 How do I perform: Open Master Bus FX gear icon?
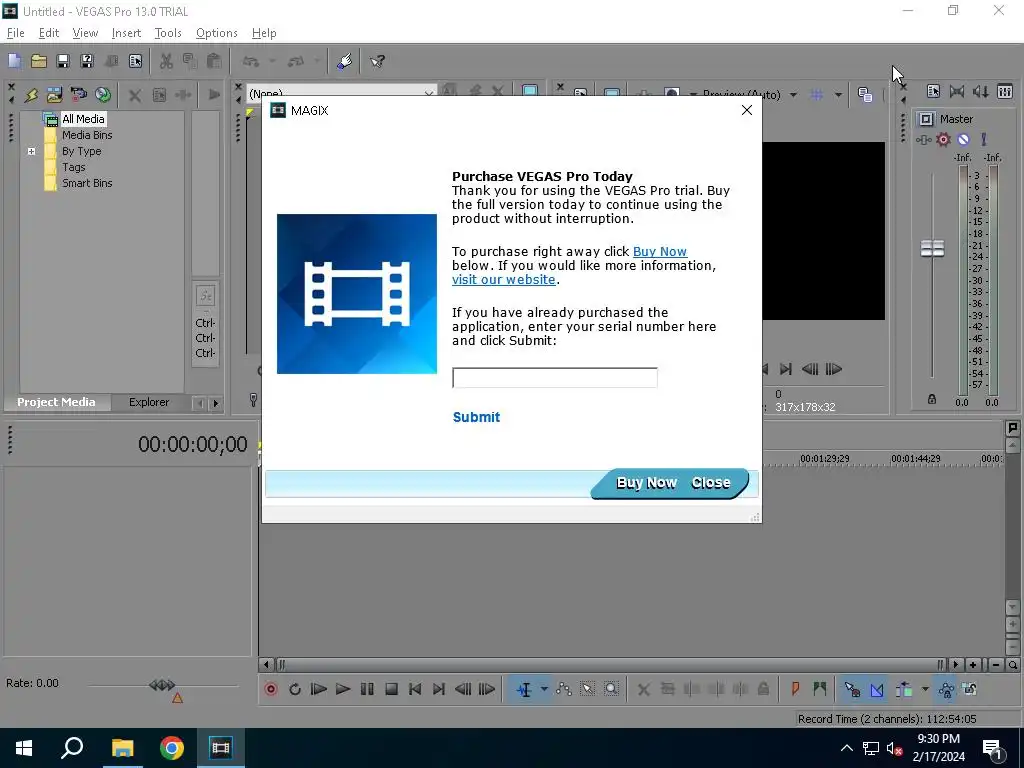(x=943, y=139)
